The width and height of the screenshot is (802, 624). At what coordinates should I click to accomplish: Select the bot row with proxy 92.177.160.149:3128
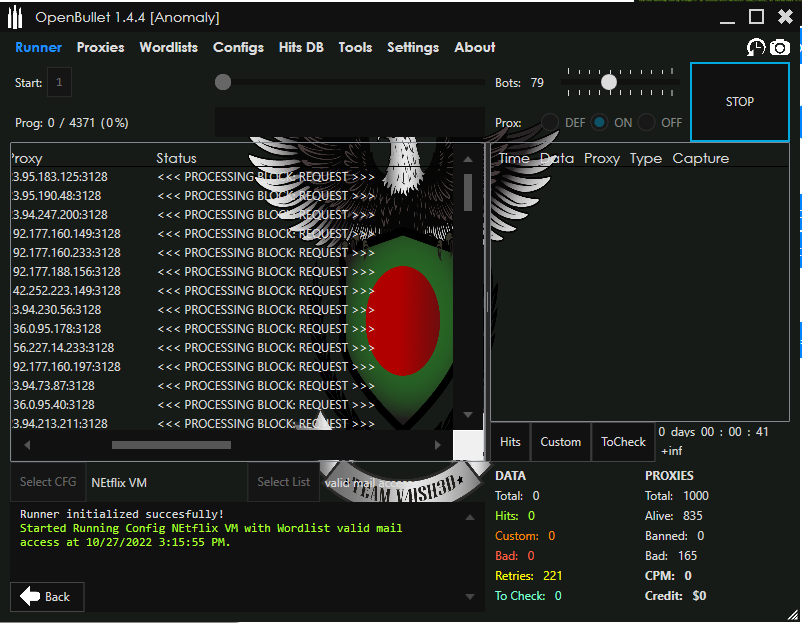click(231, 234)
